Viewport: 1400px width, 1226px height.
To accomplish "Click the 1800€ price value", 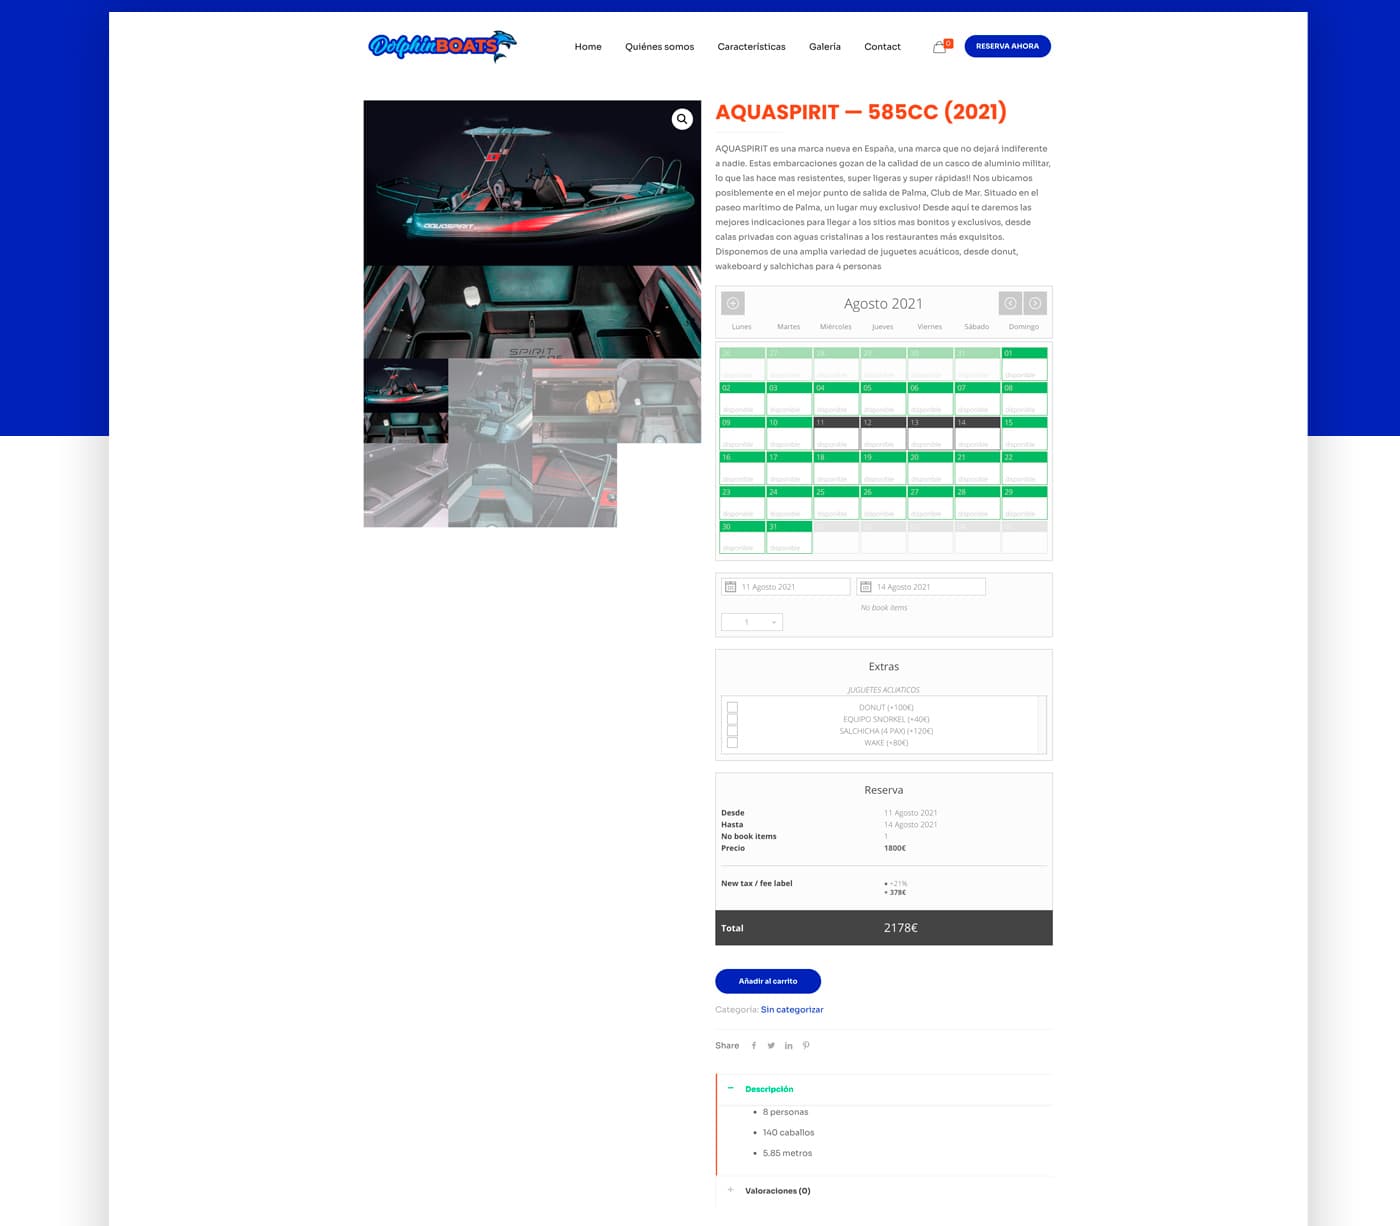I will coord(895,848).
